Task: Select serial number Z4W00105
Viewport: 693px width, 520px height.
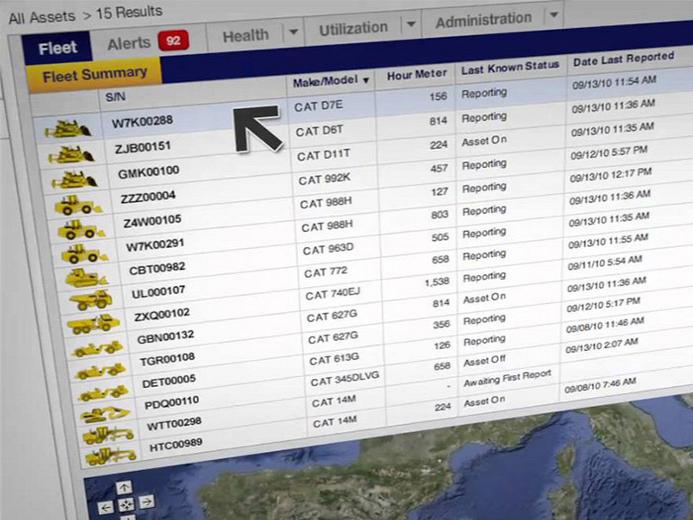Action: 152,221
